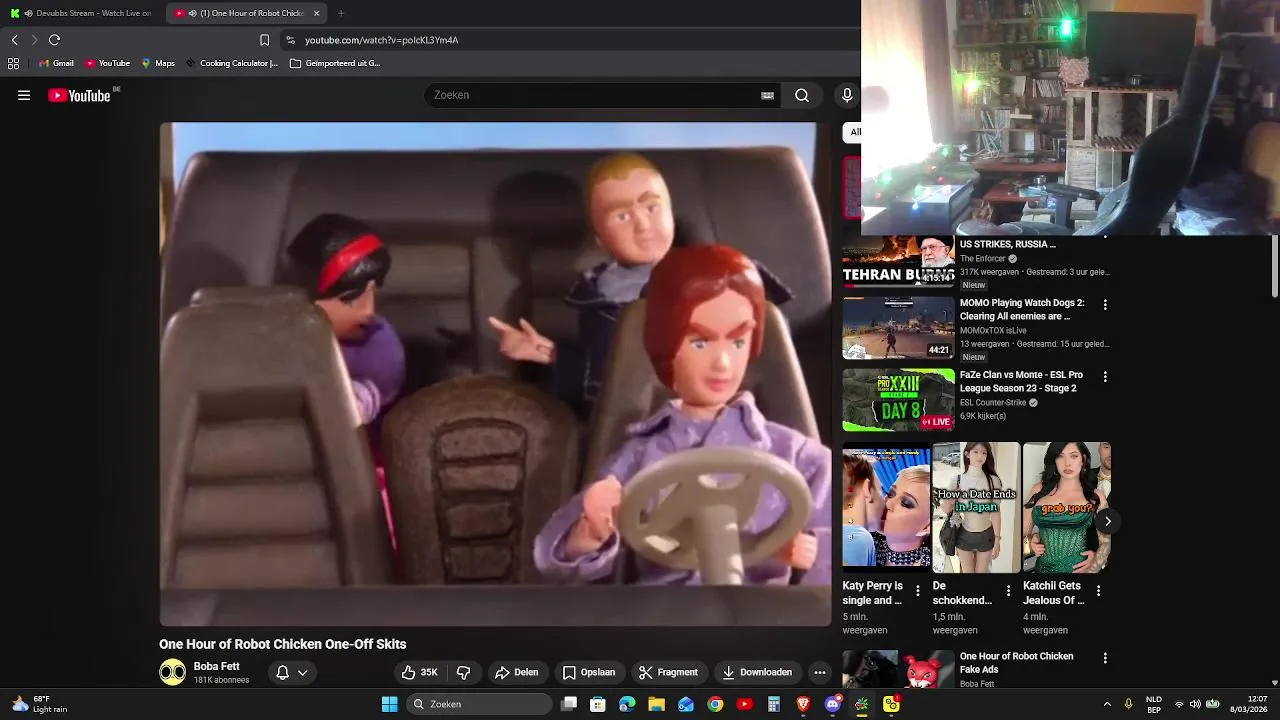Open the FaZe Clan vs Monte live thumbnail

coord(899,400)
